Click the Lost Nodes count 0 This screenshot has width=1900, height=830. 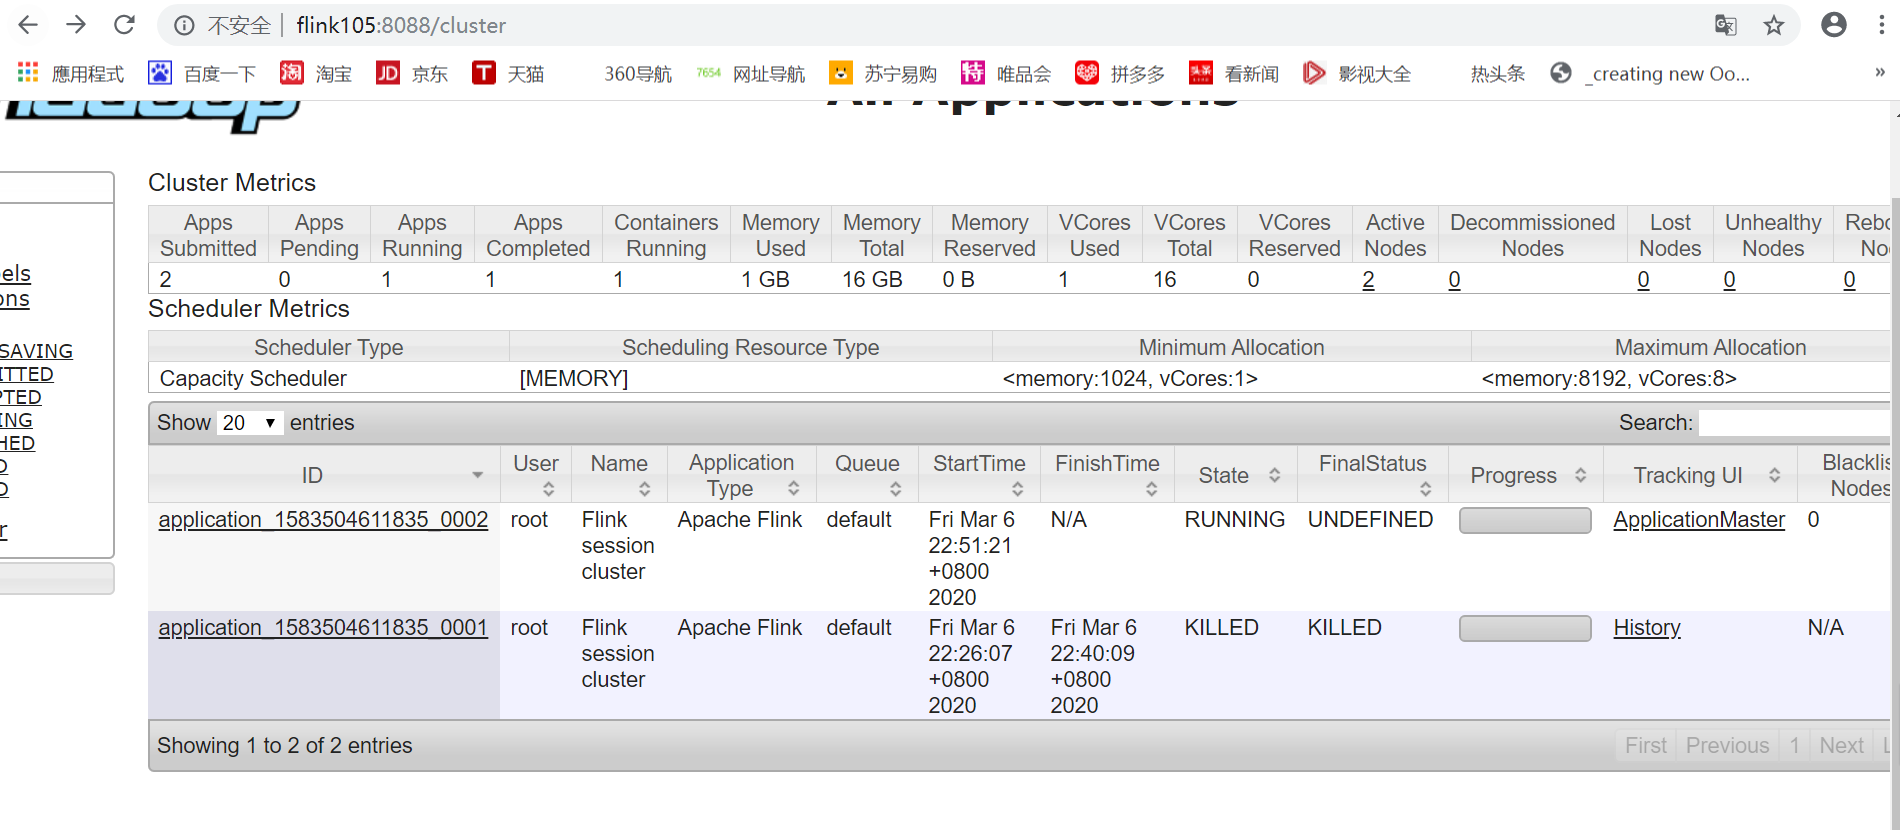(x=1643, y=280)
